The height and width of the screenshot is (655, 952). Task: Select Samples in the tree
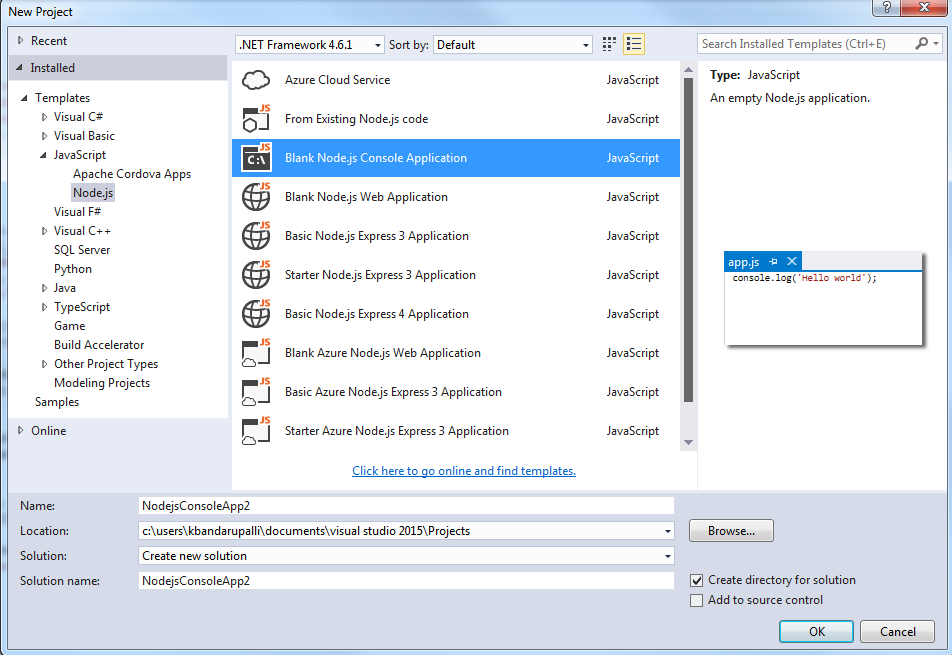[x=57, y=401]
